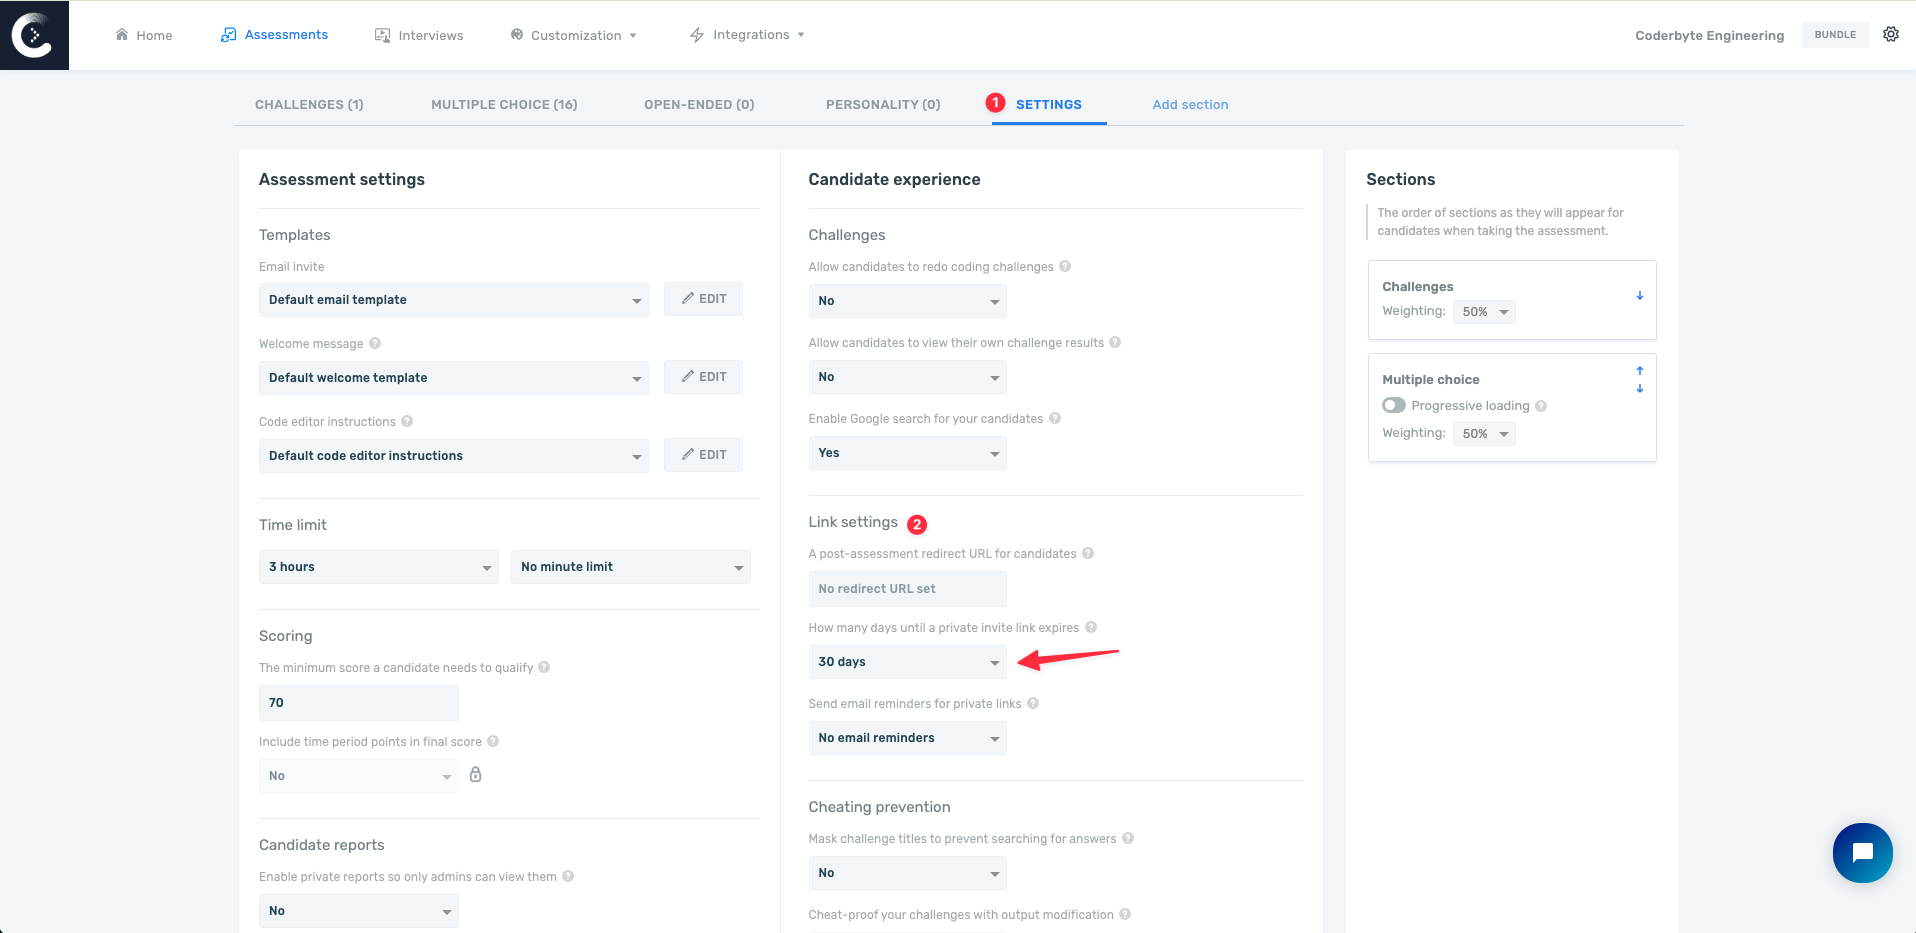
Task: Toggle the Progressive loading switch
Action: [1394, 406]
